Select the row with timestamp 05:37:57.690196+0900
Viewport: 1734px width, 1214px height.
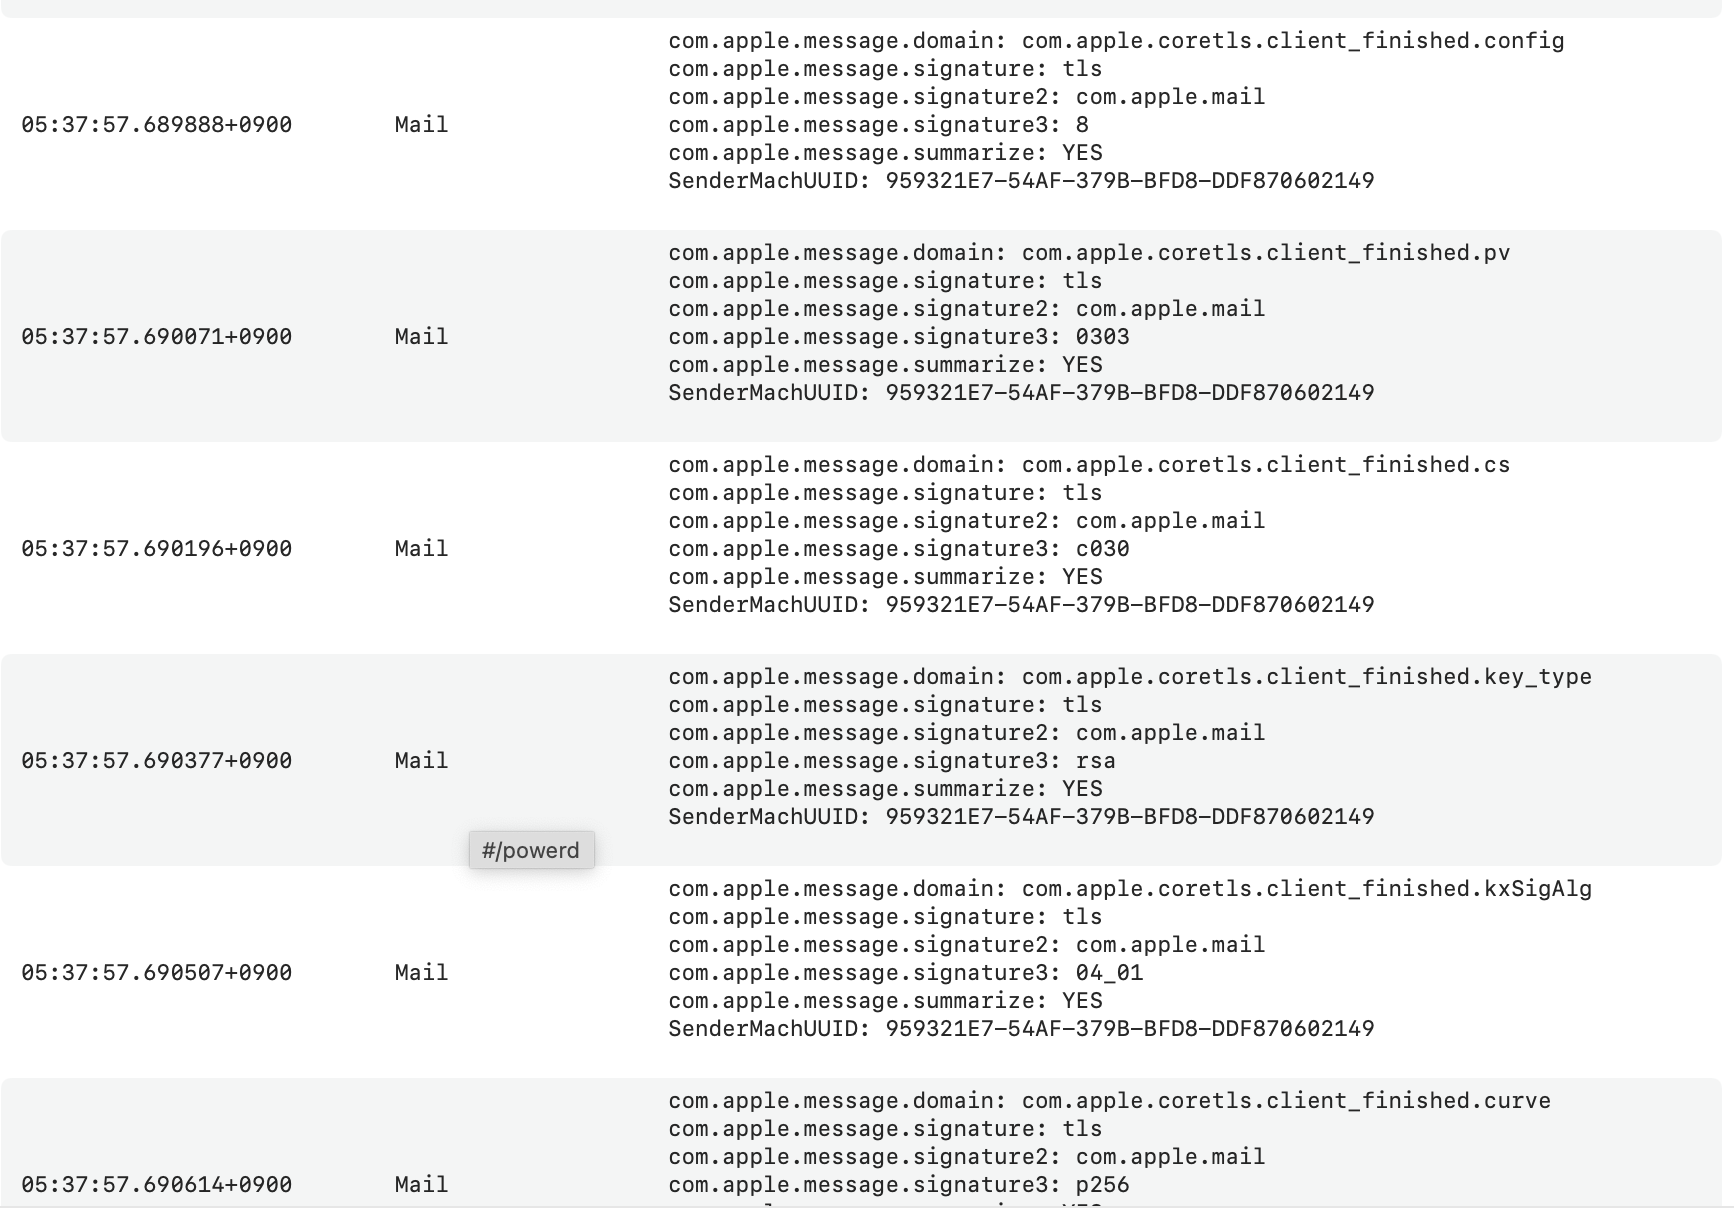(157, 549)
